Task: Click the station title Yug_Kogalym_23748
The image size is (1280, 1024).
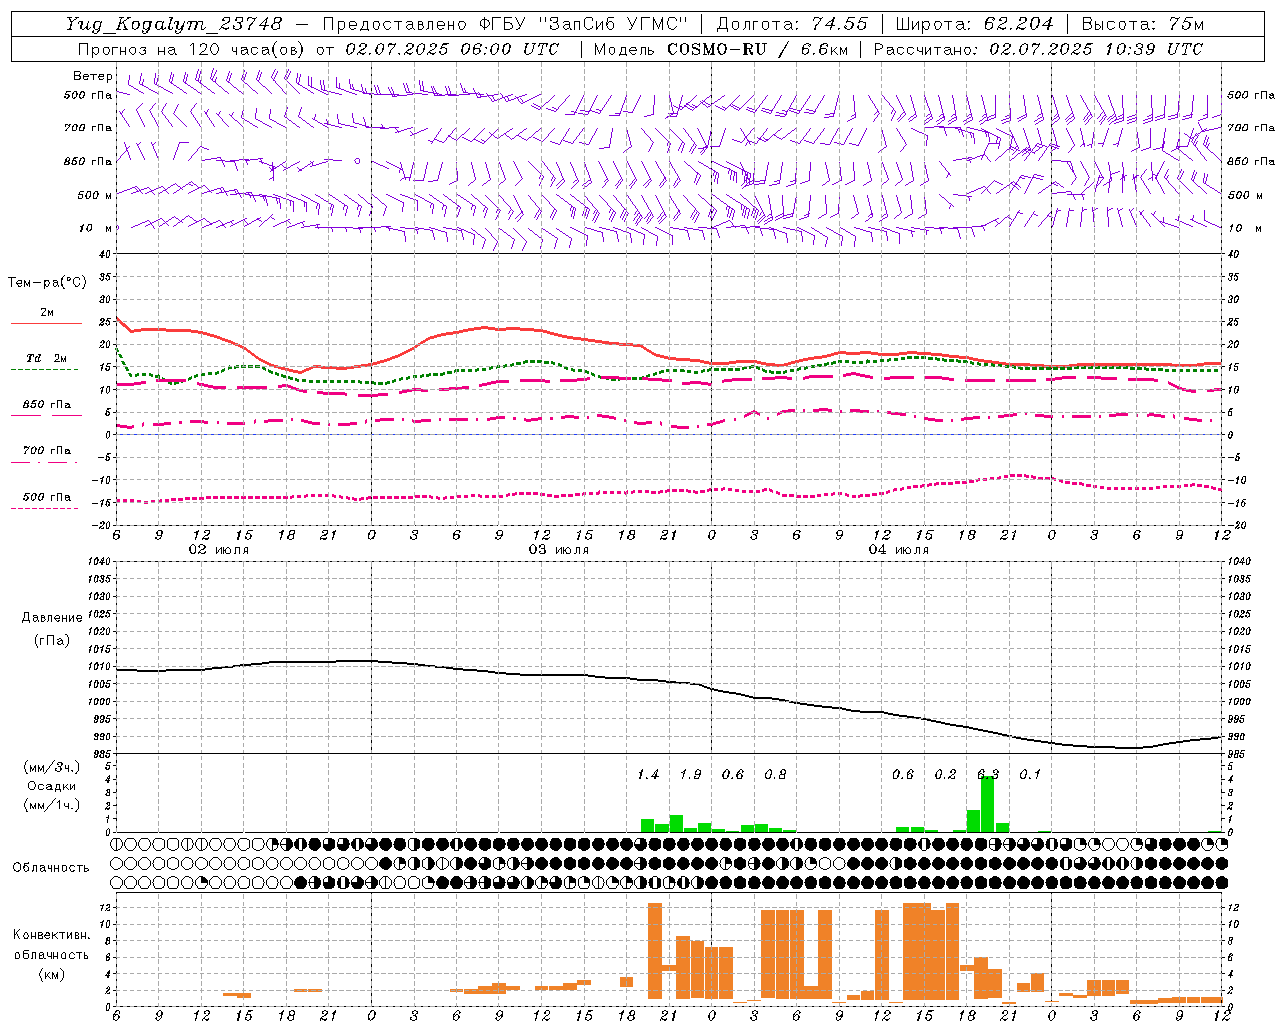Action: pyautogui.click(x=174, y=24)
